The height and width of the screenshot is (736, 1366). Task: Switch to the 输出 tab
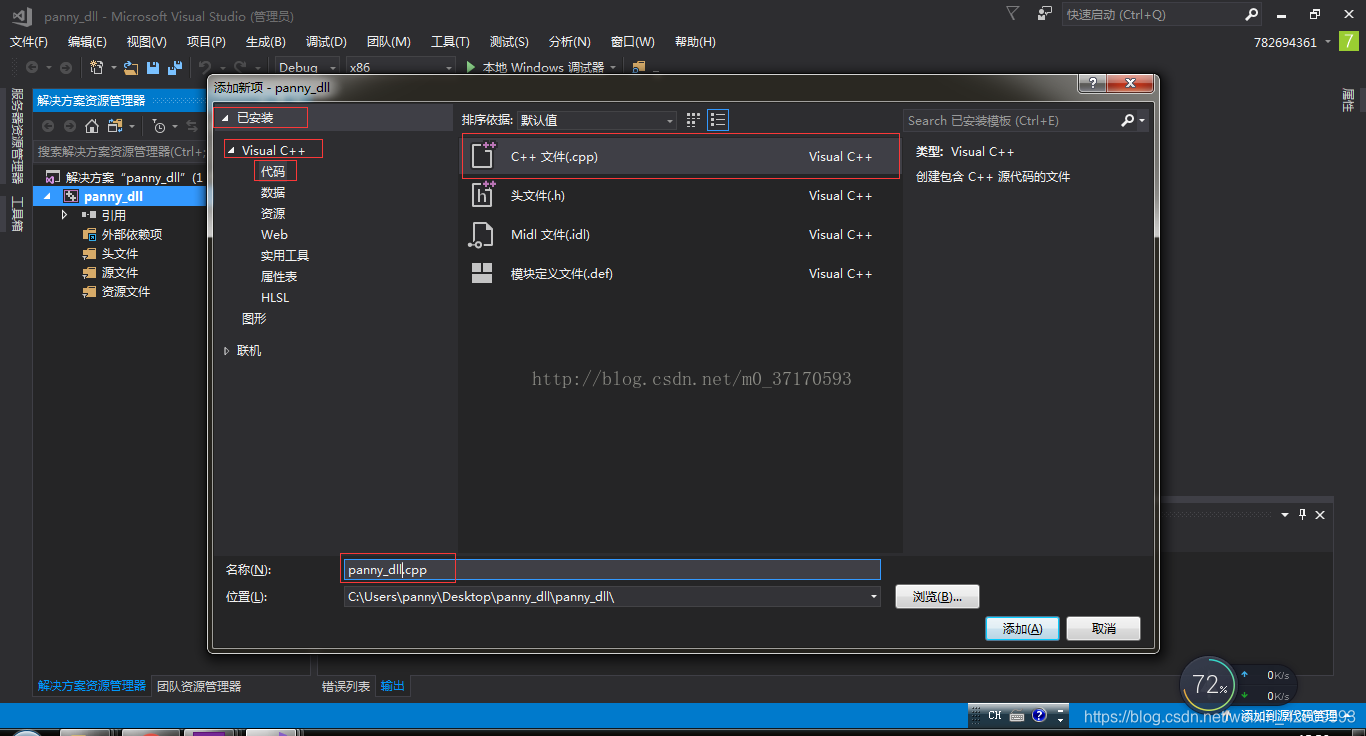pyautogui.click(x=393, y=687)
